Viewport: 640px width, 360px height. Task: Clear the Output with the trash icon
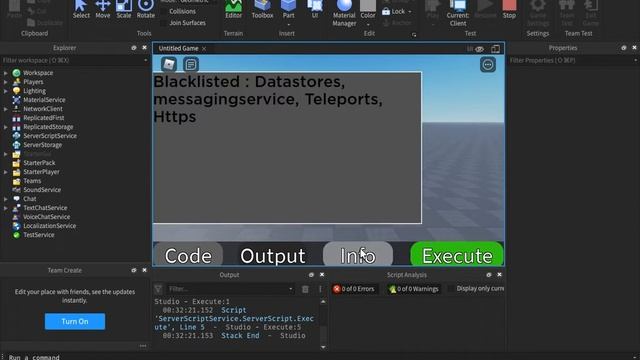305,289
